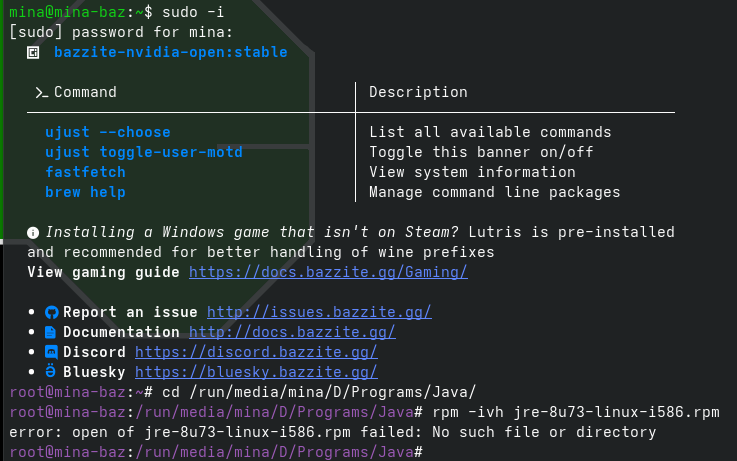Click the Bluesky icon beside Bluesky label

(x=50, y=371)
